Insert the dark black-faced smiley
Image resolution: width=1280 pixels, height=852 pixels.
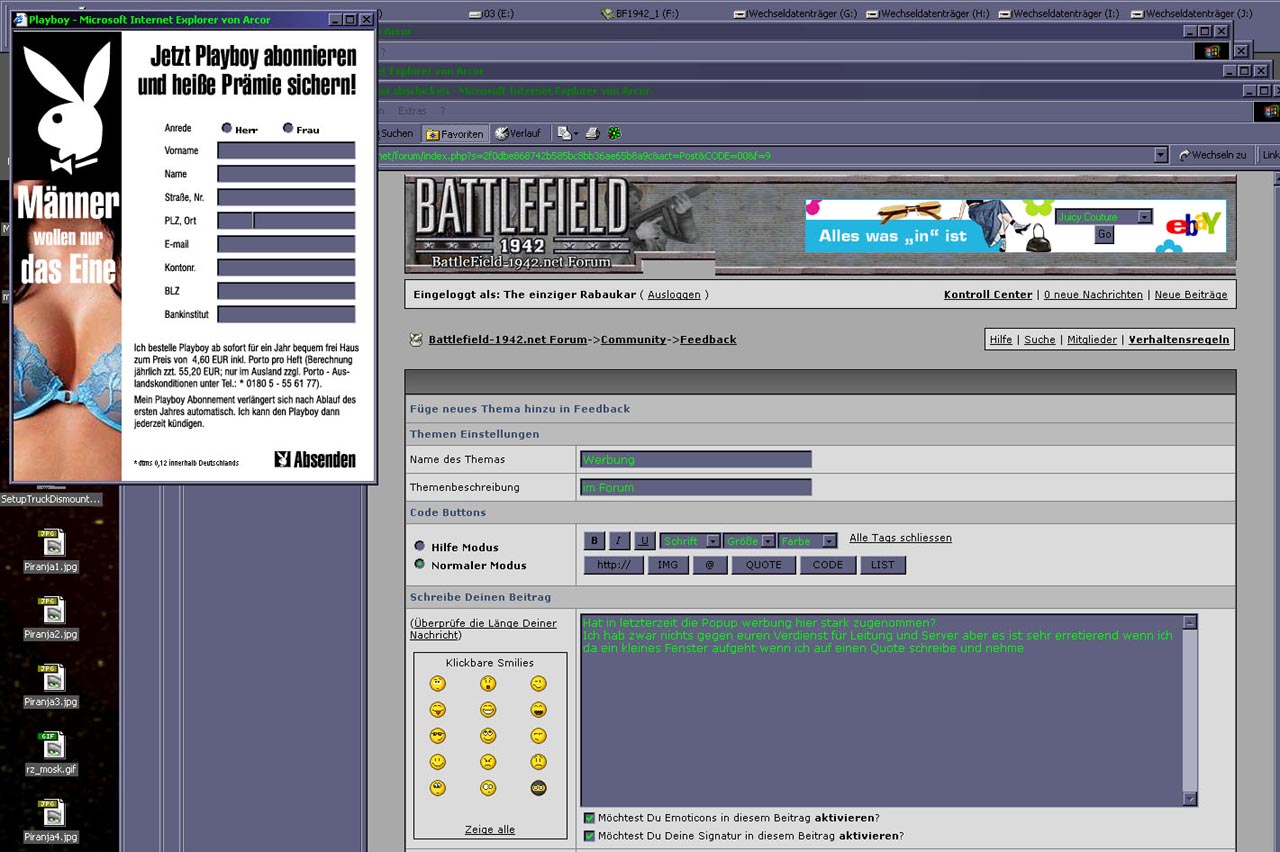(x=539, y=788)
